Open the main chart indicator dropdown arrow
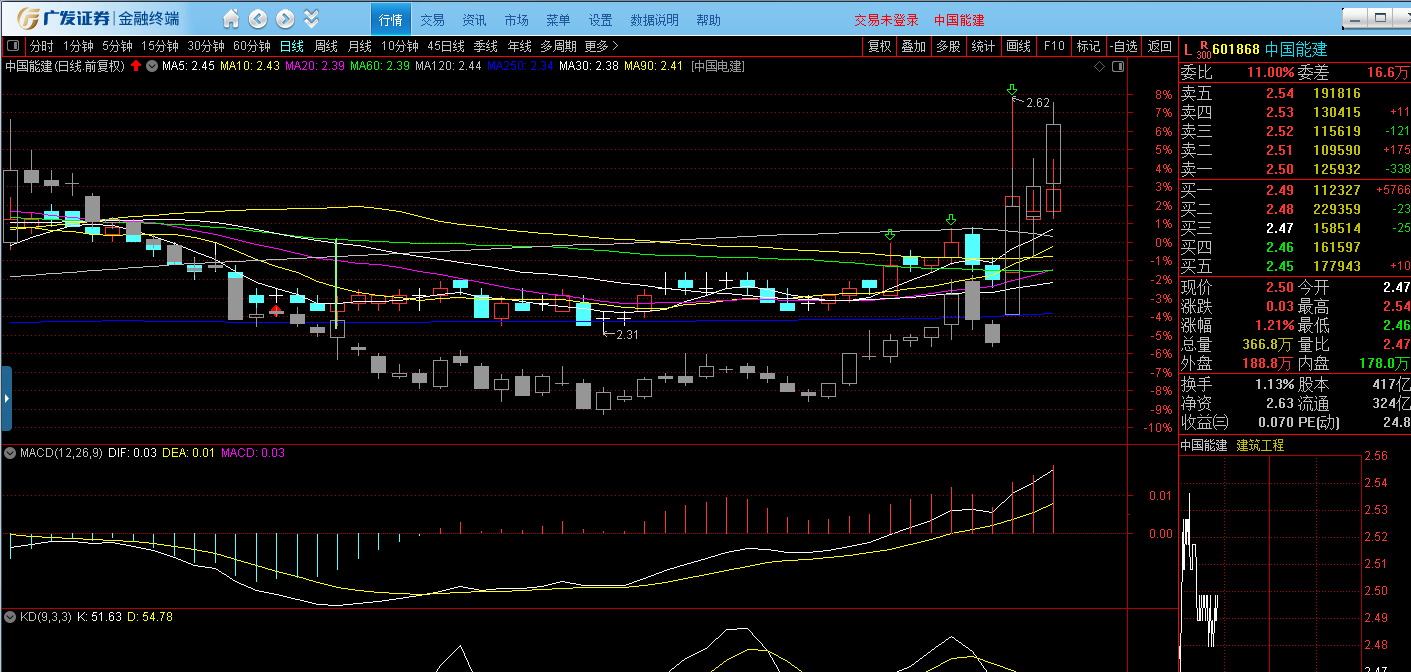The width and height of the screenshot is (1411, 672). [151, 67]
